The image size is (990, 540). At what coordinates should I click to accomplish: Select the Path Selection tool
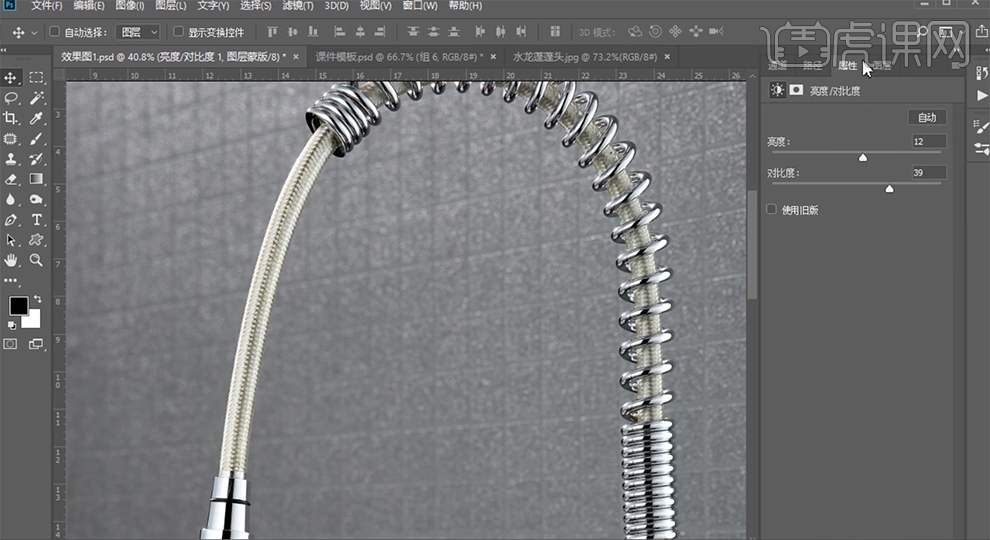click(11, 240)
